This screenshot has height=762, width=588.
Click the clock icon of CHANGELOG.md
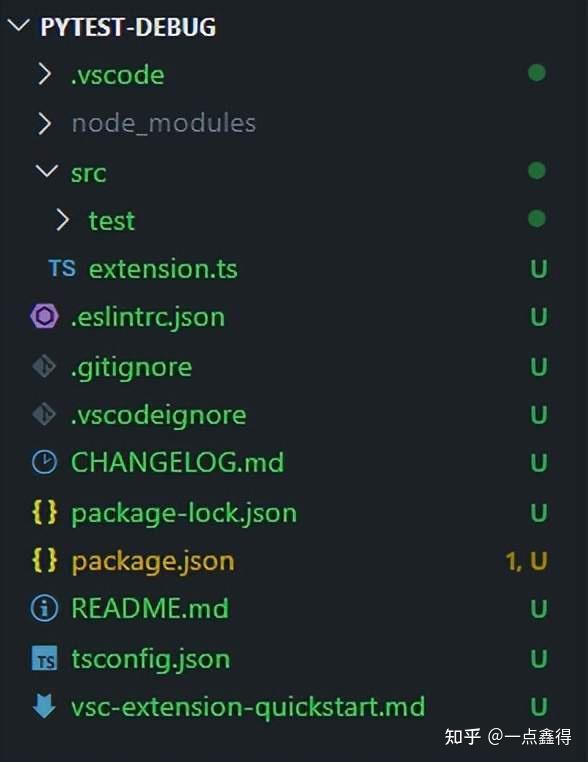click(44, 462)
